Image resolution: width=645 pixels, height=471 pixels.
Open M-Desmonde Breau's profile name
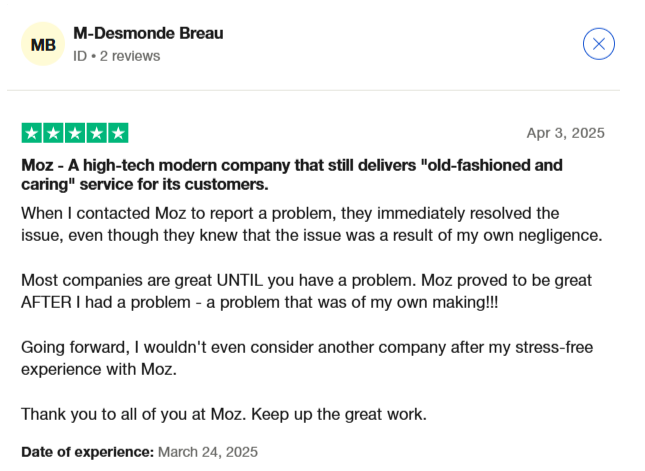coord(148,33)
